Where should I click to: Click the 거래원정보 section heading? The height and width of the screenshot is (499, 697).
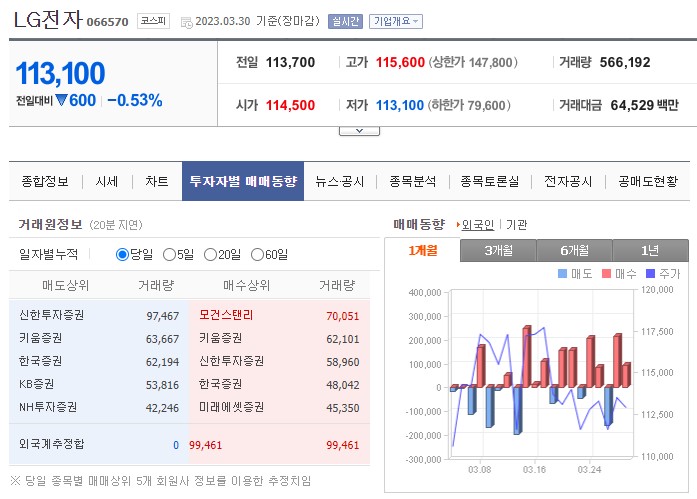coord(50,224)
